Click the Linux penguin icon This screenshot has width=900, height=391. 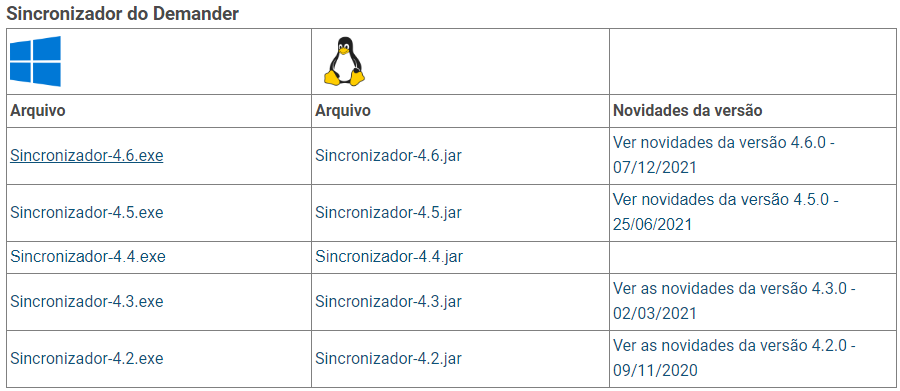(x=344, y=61)
